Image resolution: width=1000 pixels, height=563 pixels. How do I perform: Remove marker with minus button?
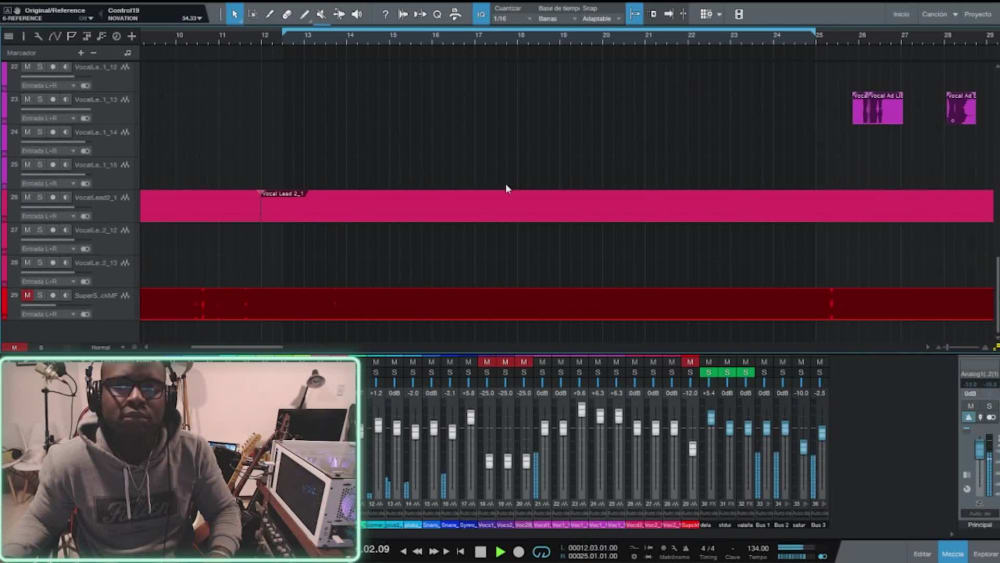[x=93, y=53]
